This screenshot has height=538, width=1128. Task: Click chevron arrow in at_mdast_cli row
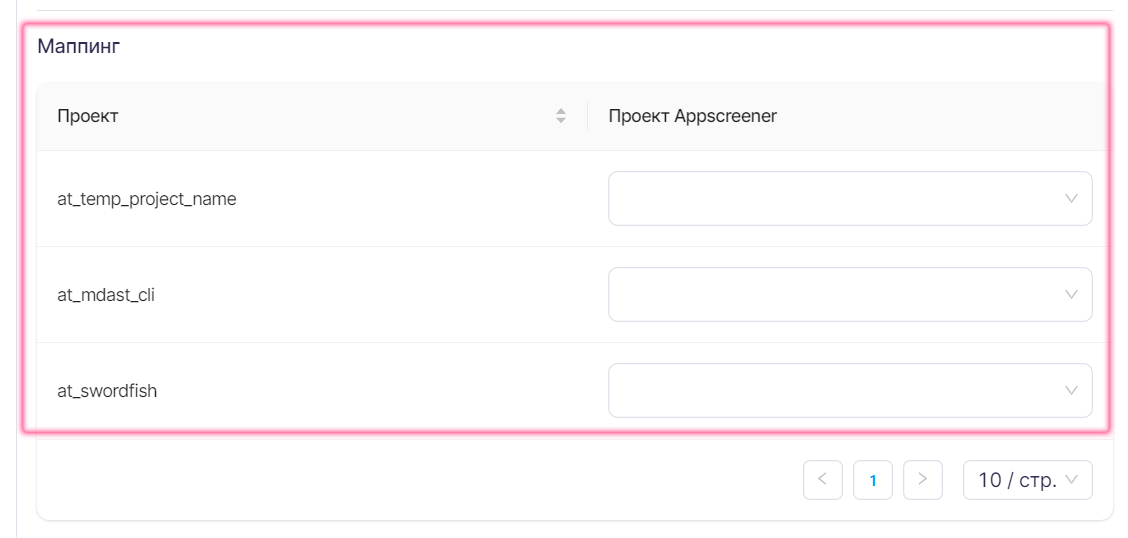[x=1071, y=295]
